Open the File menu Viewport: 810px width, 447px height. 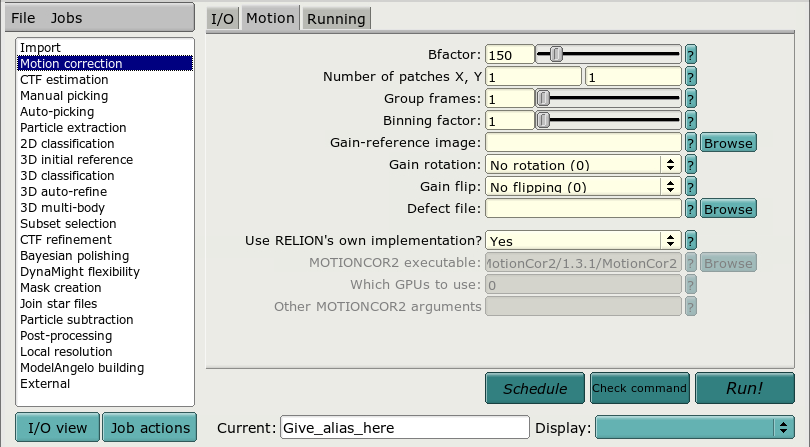[x=23, y=18]
